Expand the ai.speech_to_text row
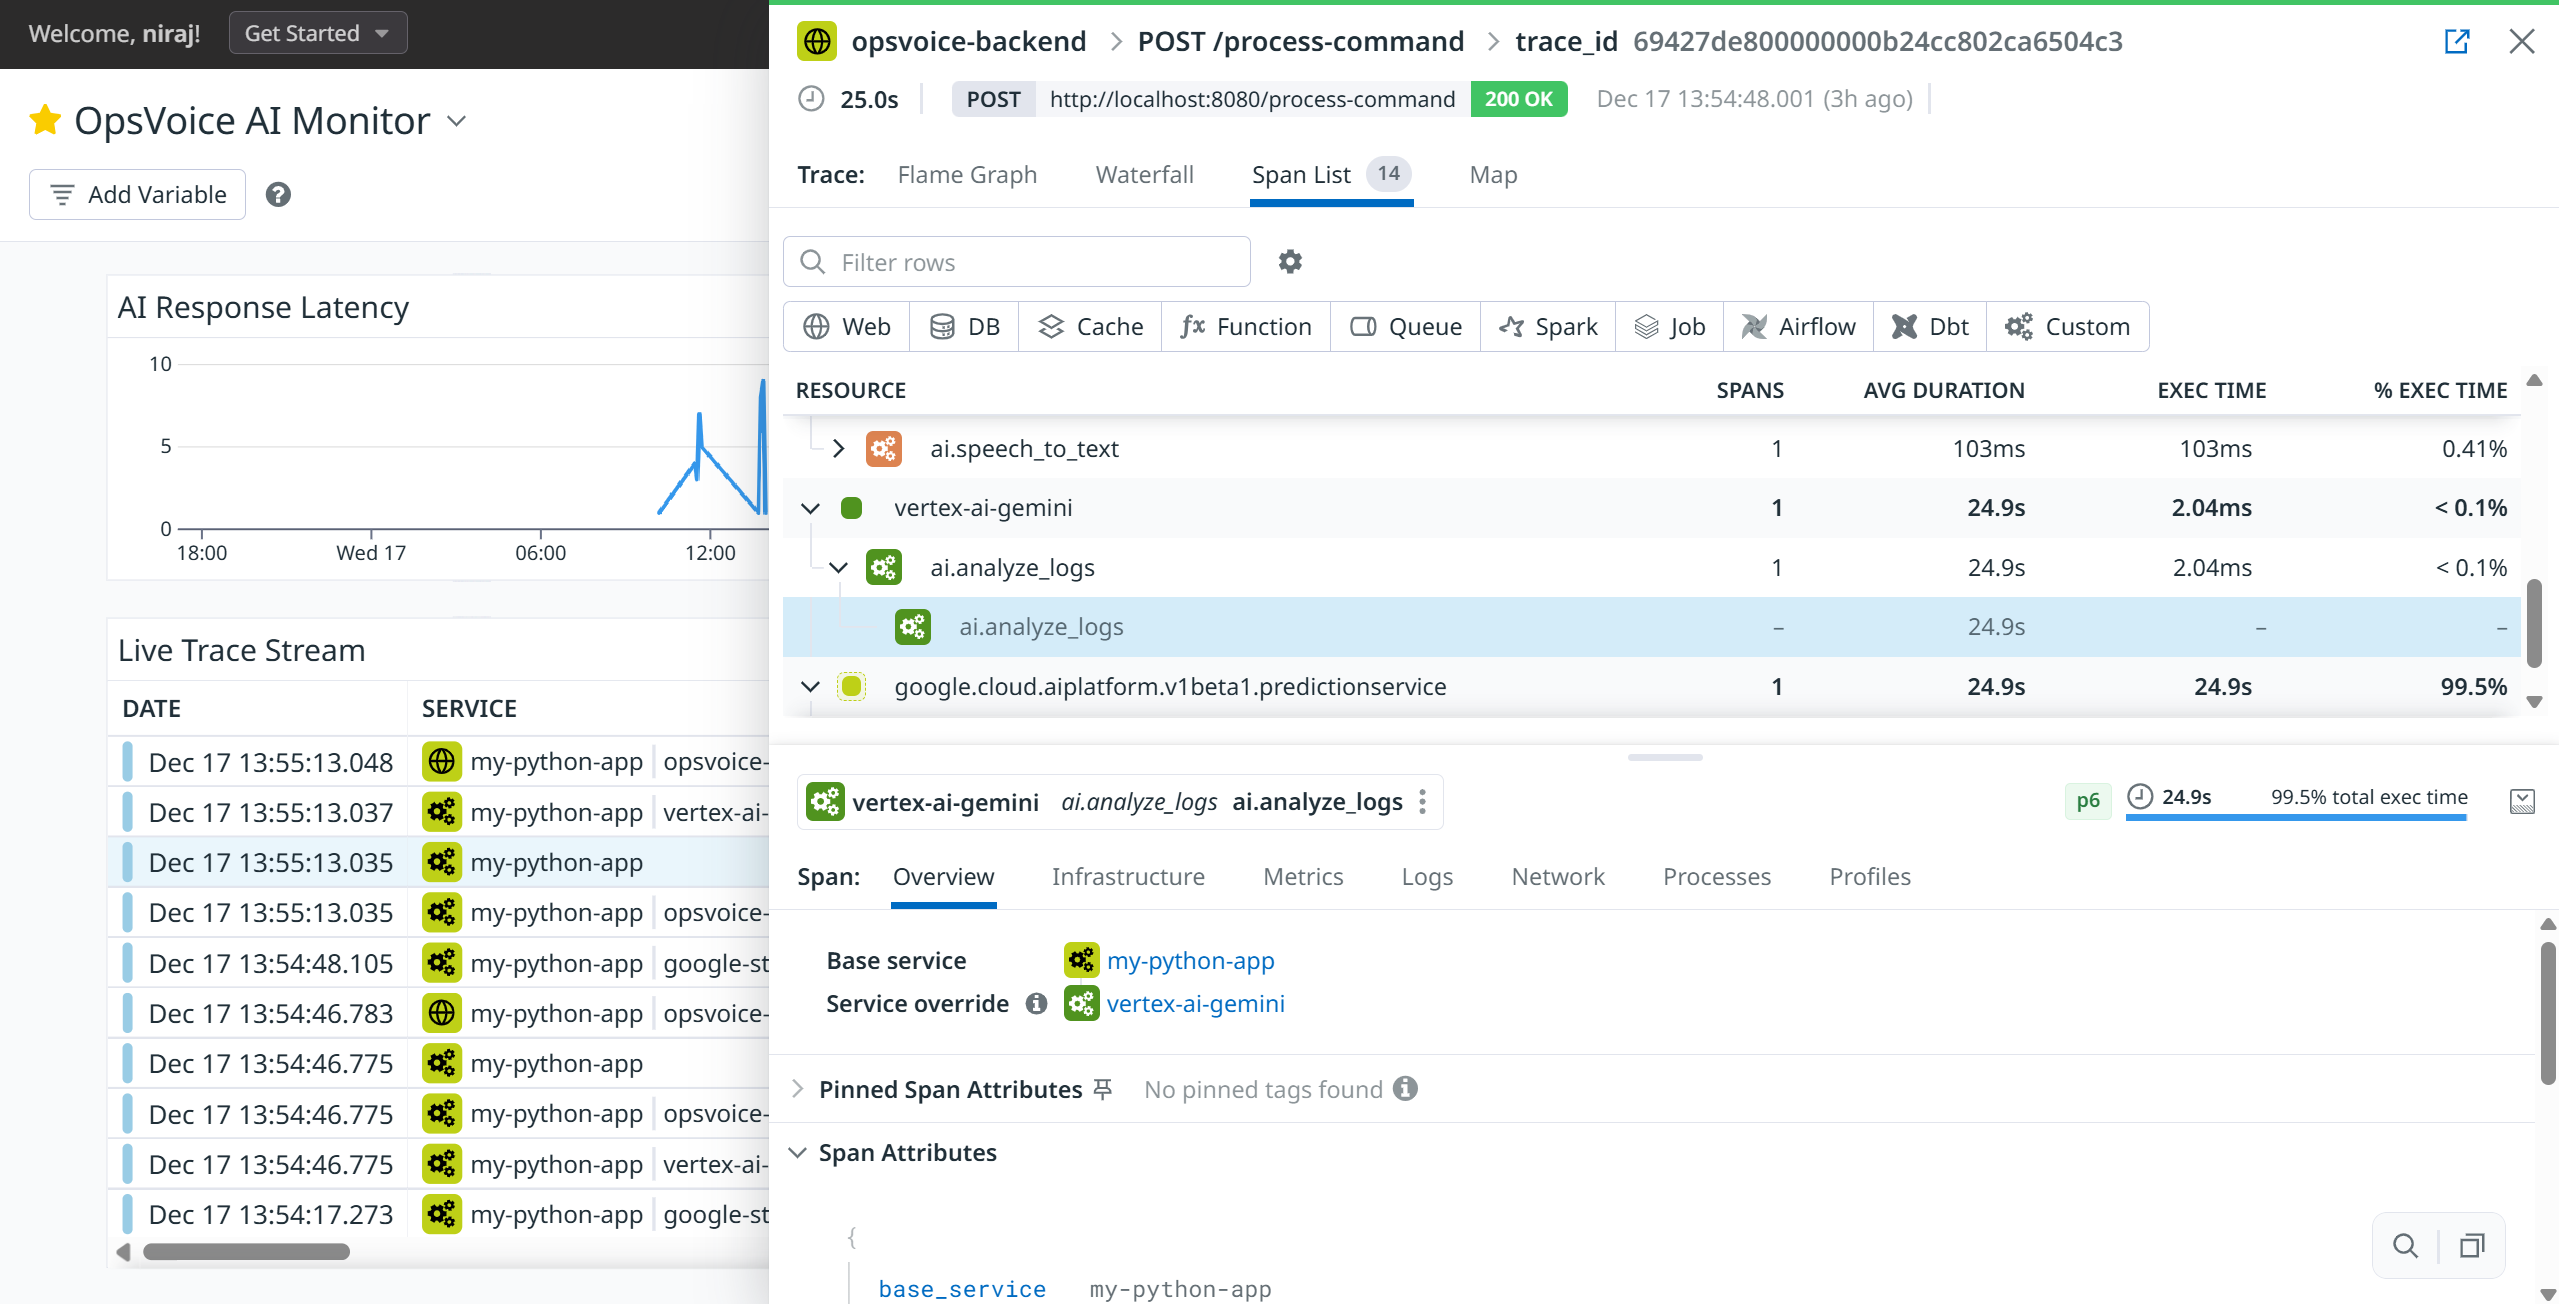The image size is (2559, 1304). tap(838, 449)
